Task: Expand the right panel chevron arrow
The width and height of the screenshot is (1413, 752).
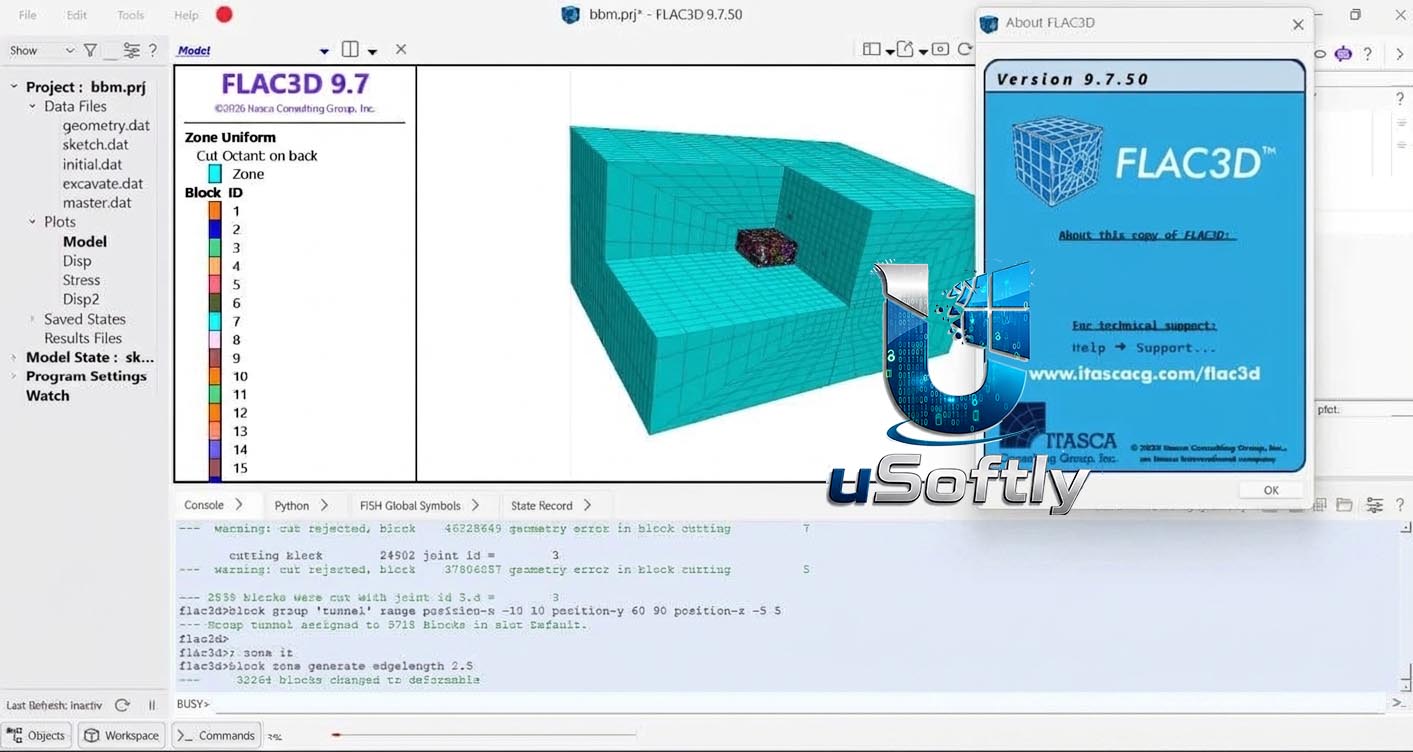Action: coord(1400,54)
